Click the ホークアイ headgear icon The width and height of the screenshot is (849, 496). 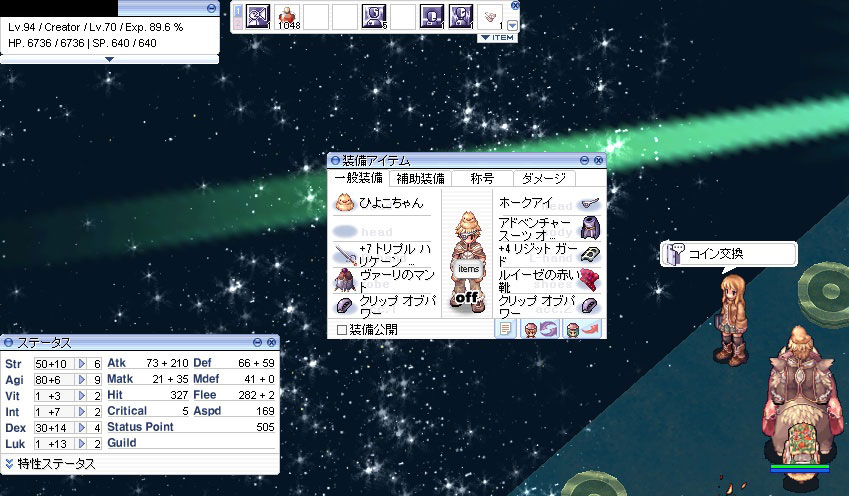point(589,204)
